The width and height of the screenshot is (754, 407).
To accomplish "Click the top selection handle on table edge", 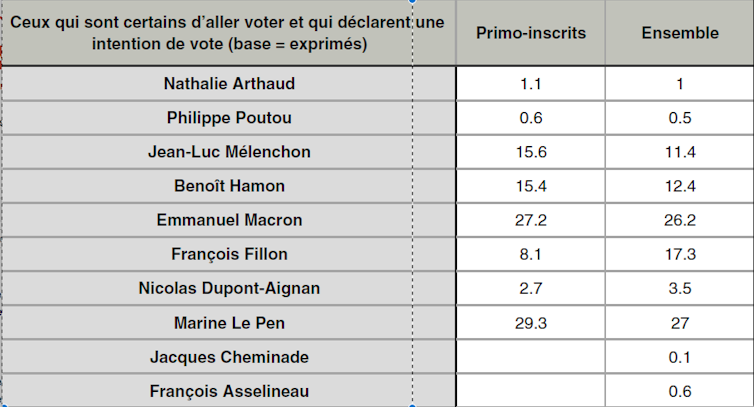I will point(412,1).
